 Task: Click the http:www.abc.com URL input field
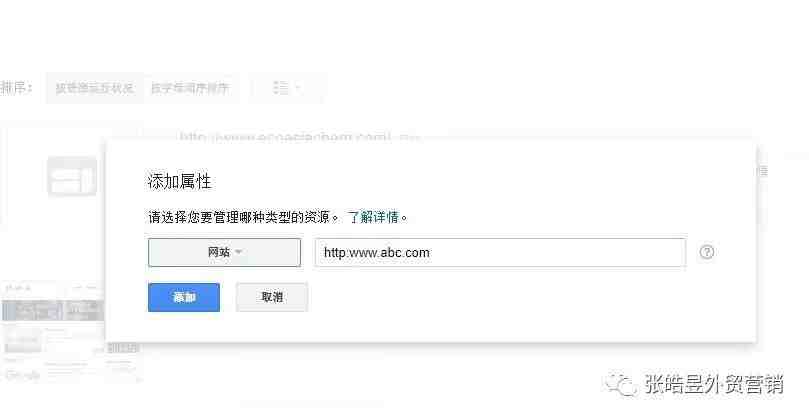(x=500, y=252)
